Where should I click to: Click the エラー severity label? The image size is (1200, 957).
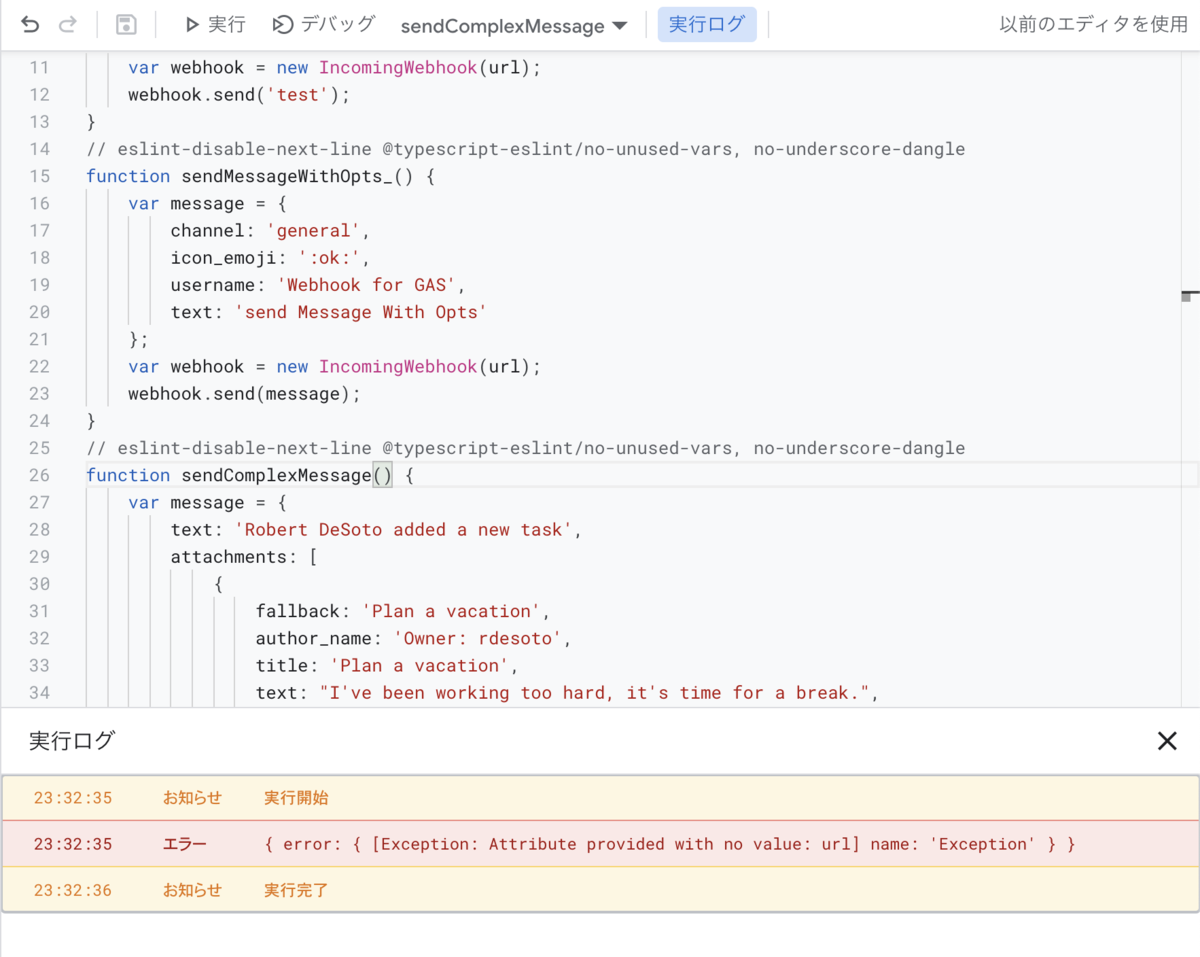pos(185,844)
